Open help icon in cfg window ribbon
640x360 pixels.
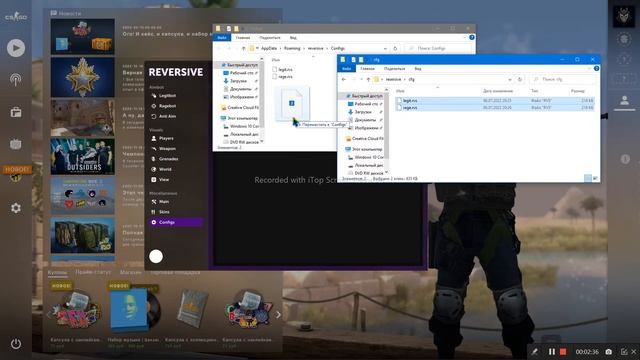point(596,69)
